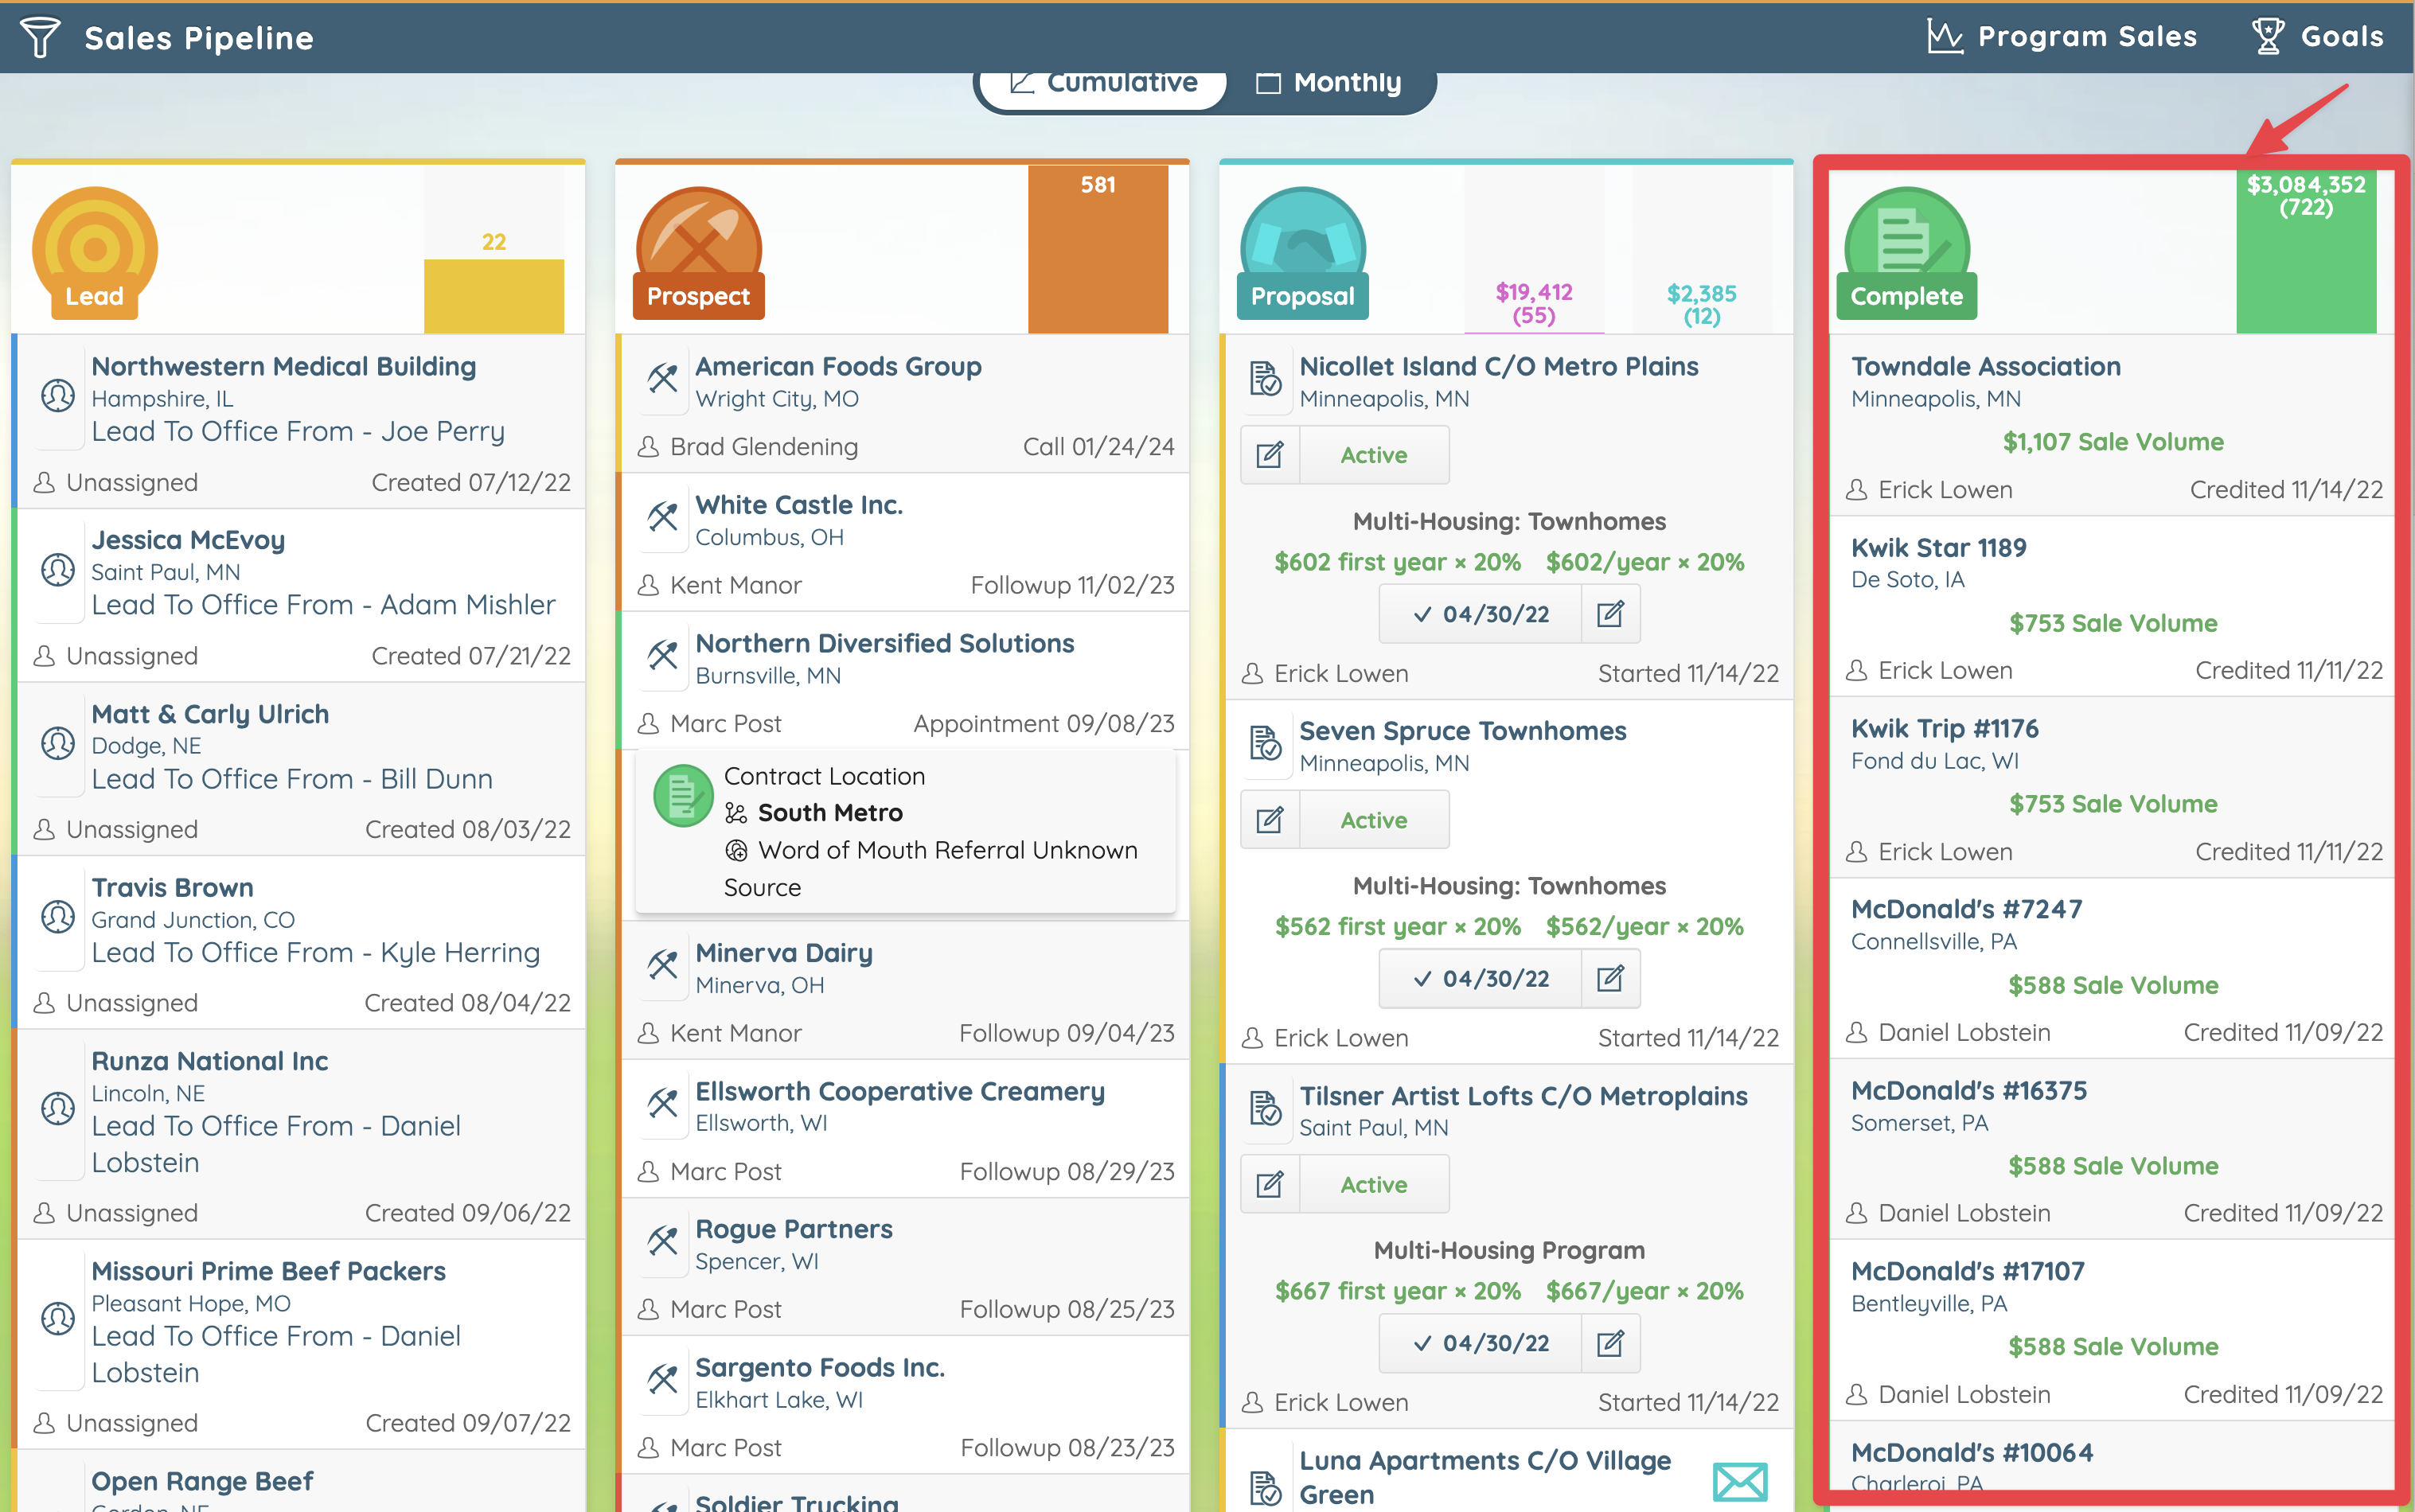The height and width of the screenshot is (1512, 2415).
Task: Open Northwestern Medical Building lead
Action: [x=284, y=366]
